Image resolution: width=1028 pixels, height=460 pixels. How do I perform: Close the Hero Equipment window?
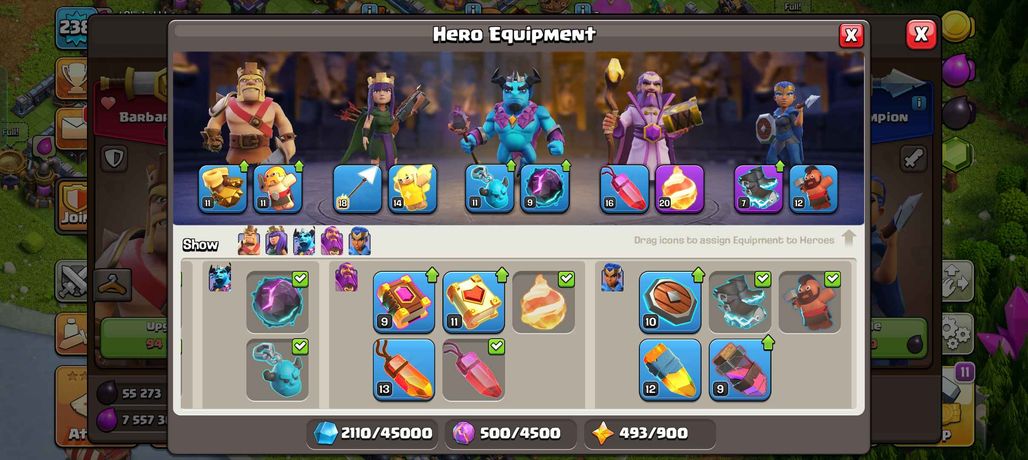click(x=851, y=35)
